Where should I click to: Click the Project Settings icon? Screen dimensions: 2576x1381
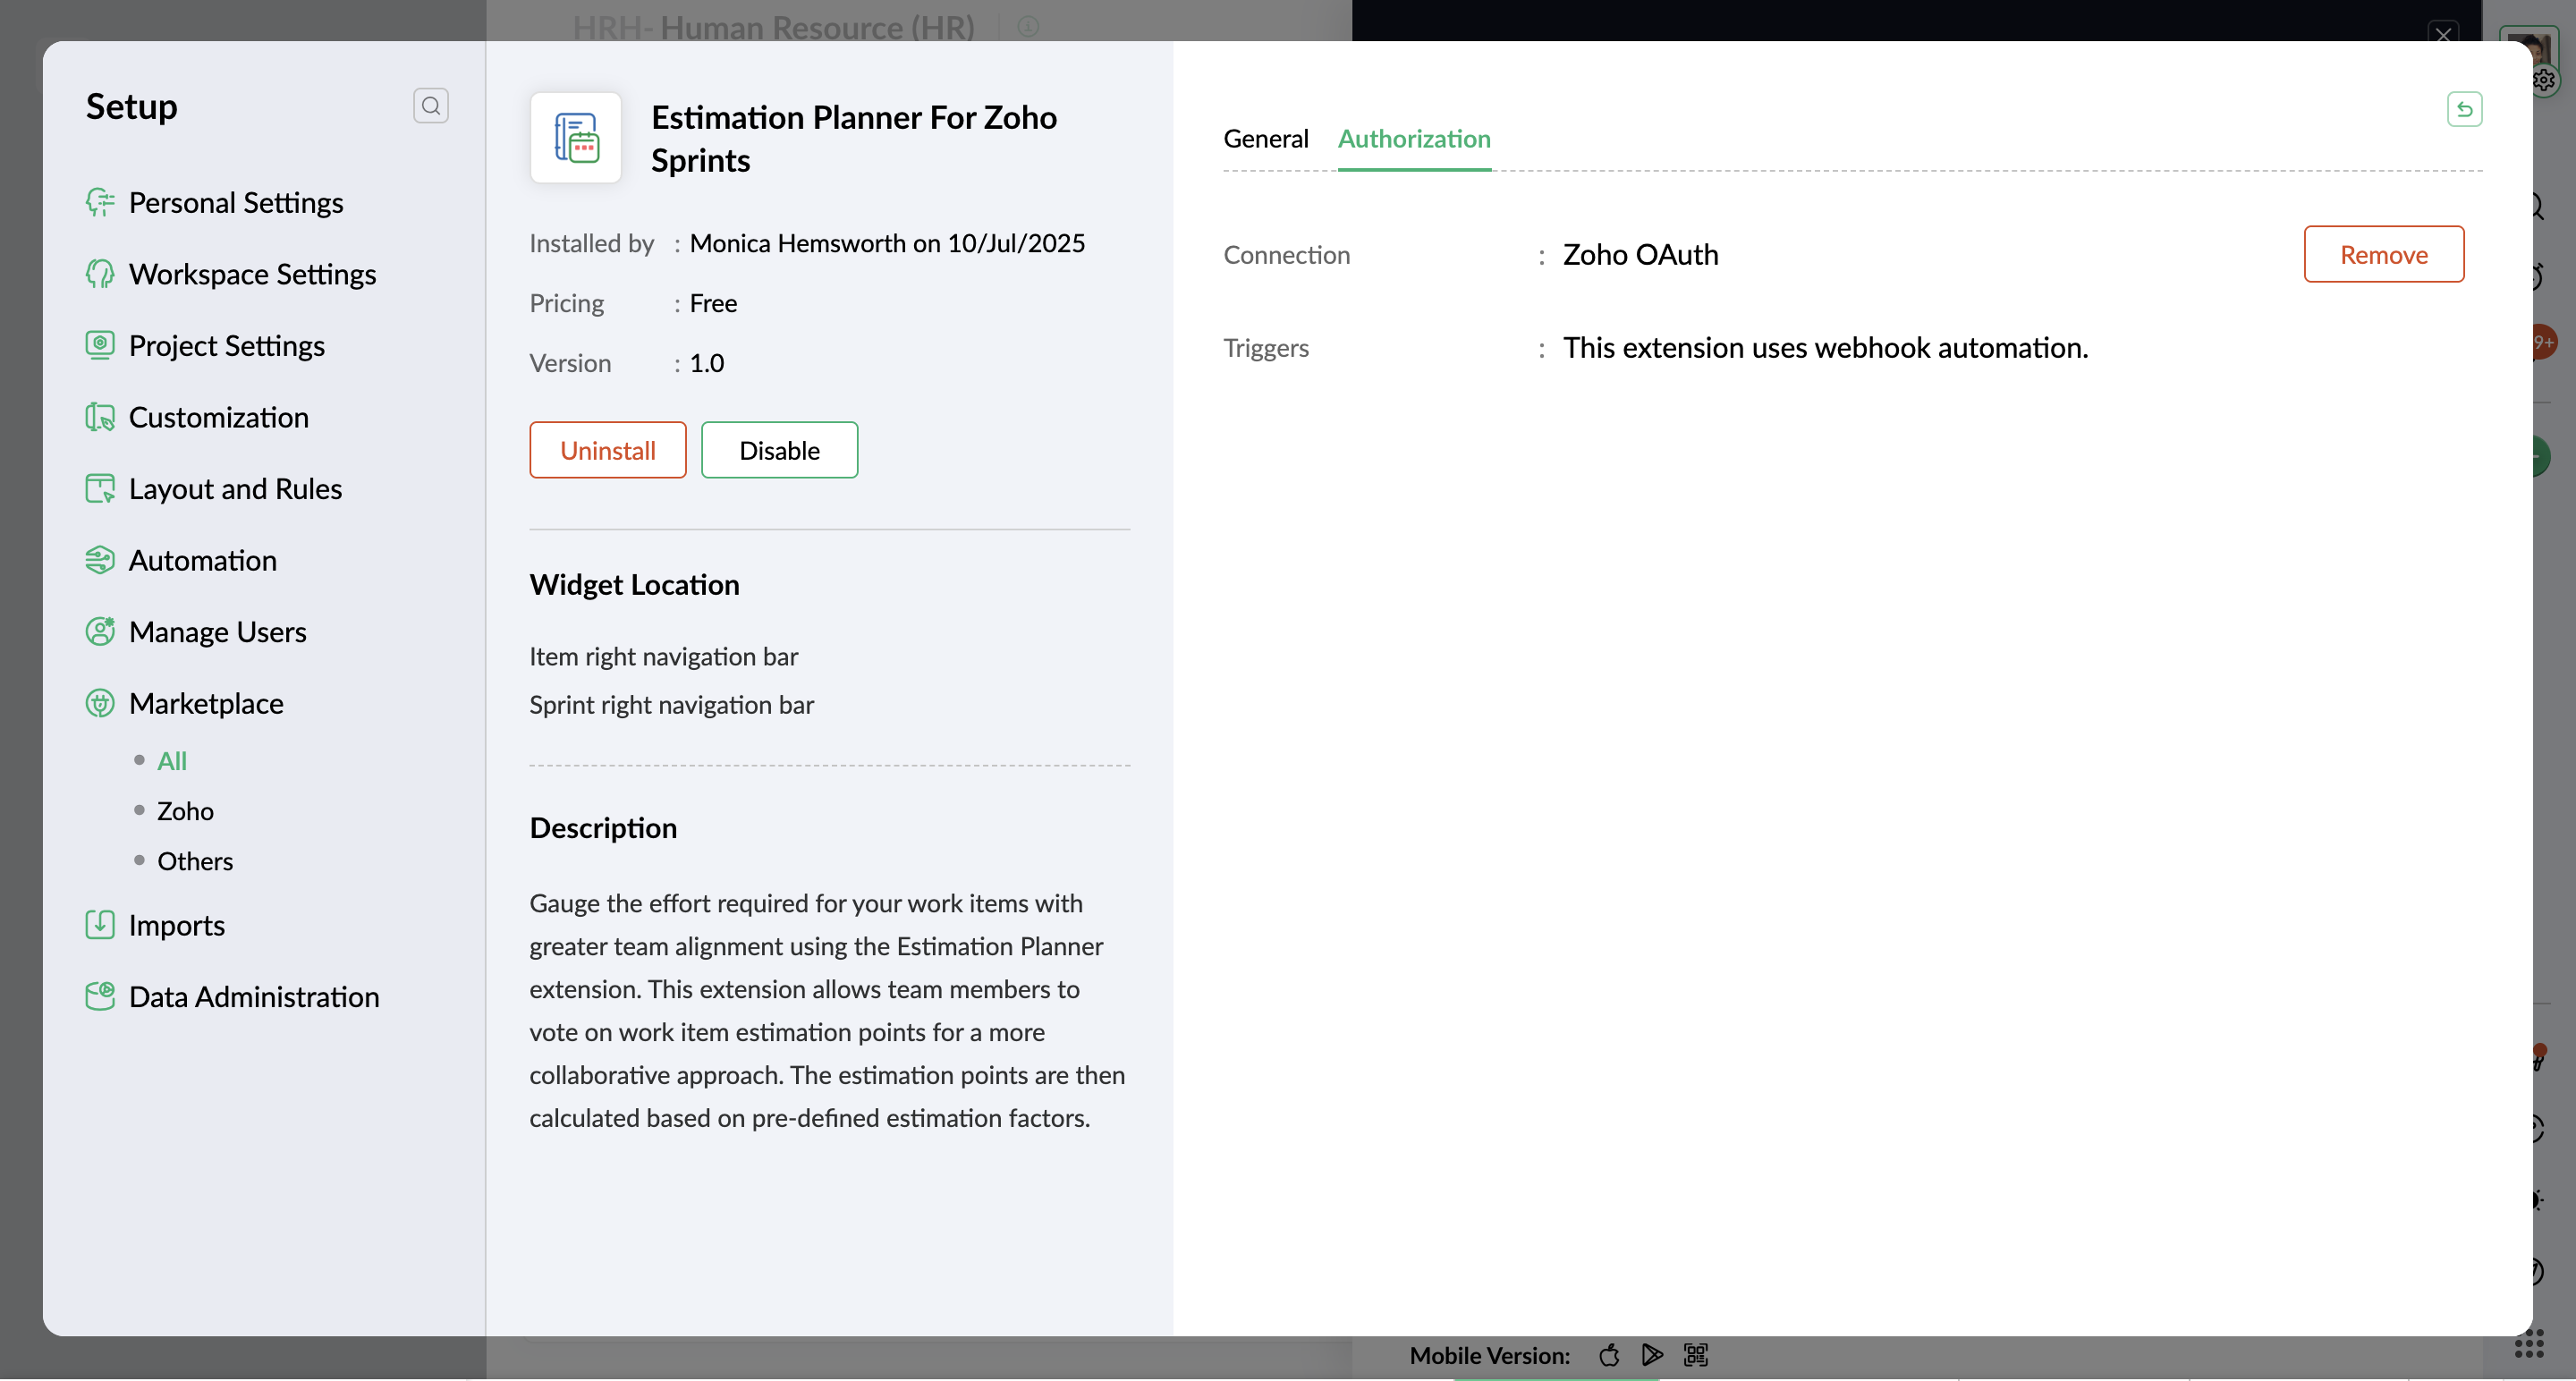(x=100, y=345)
